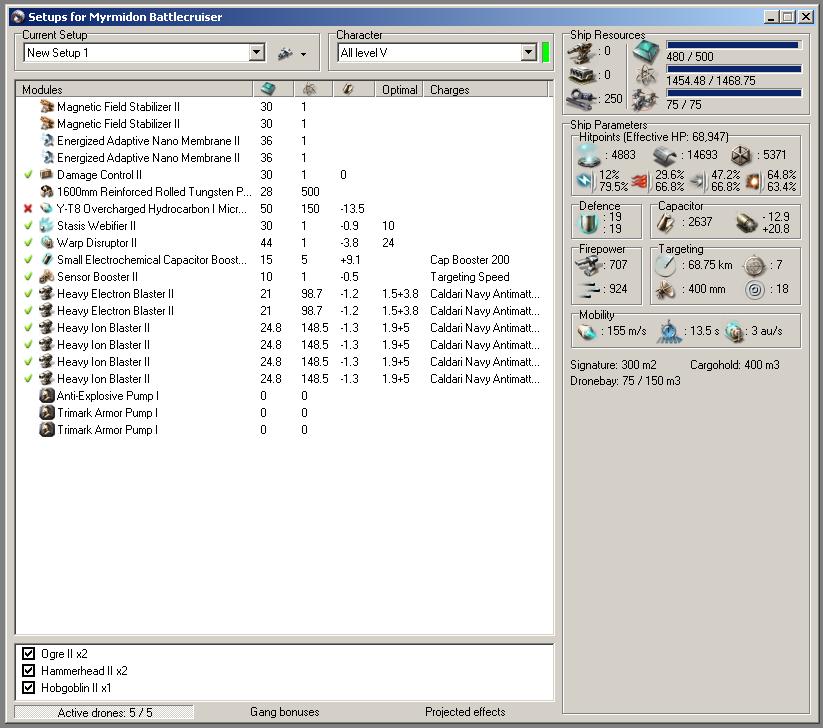Uncheck the Ogre II x2 drones
This screenshot has width=823, height=728.
pos(28,654)
